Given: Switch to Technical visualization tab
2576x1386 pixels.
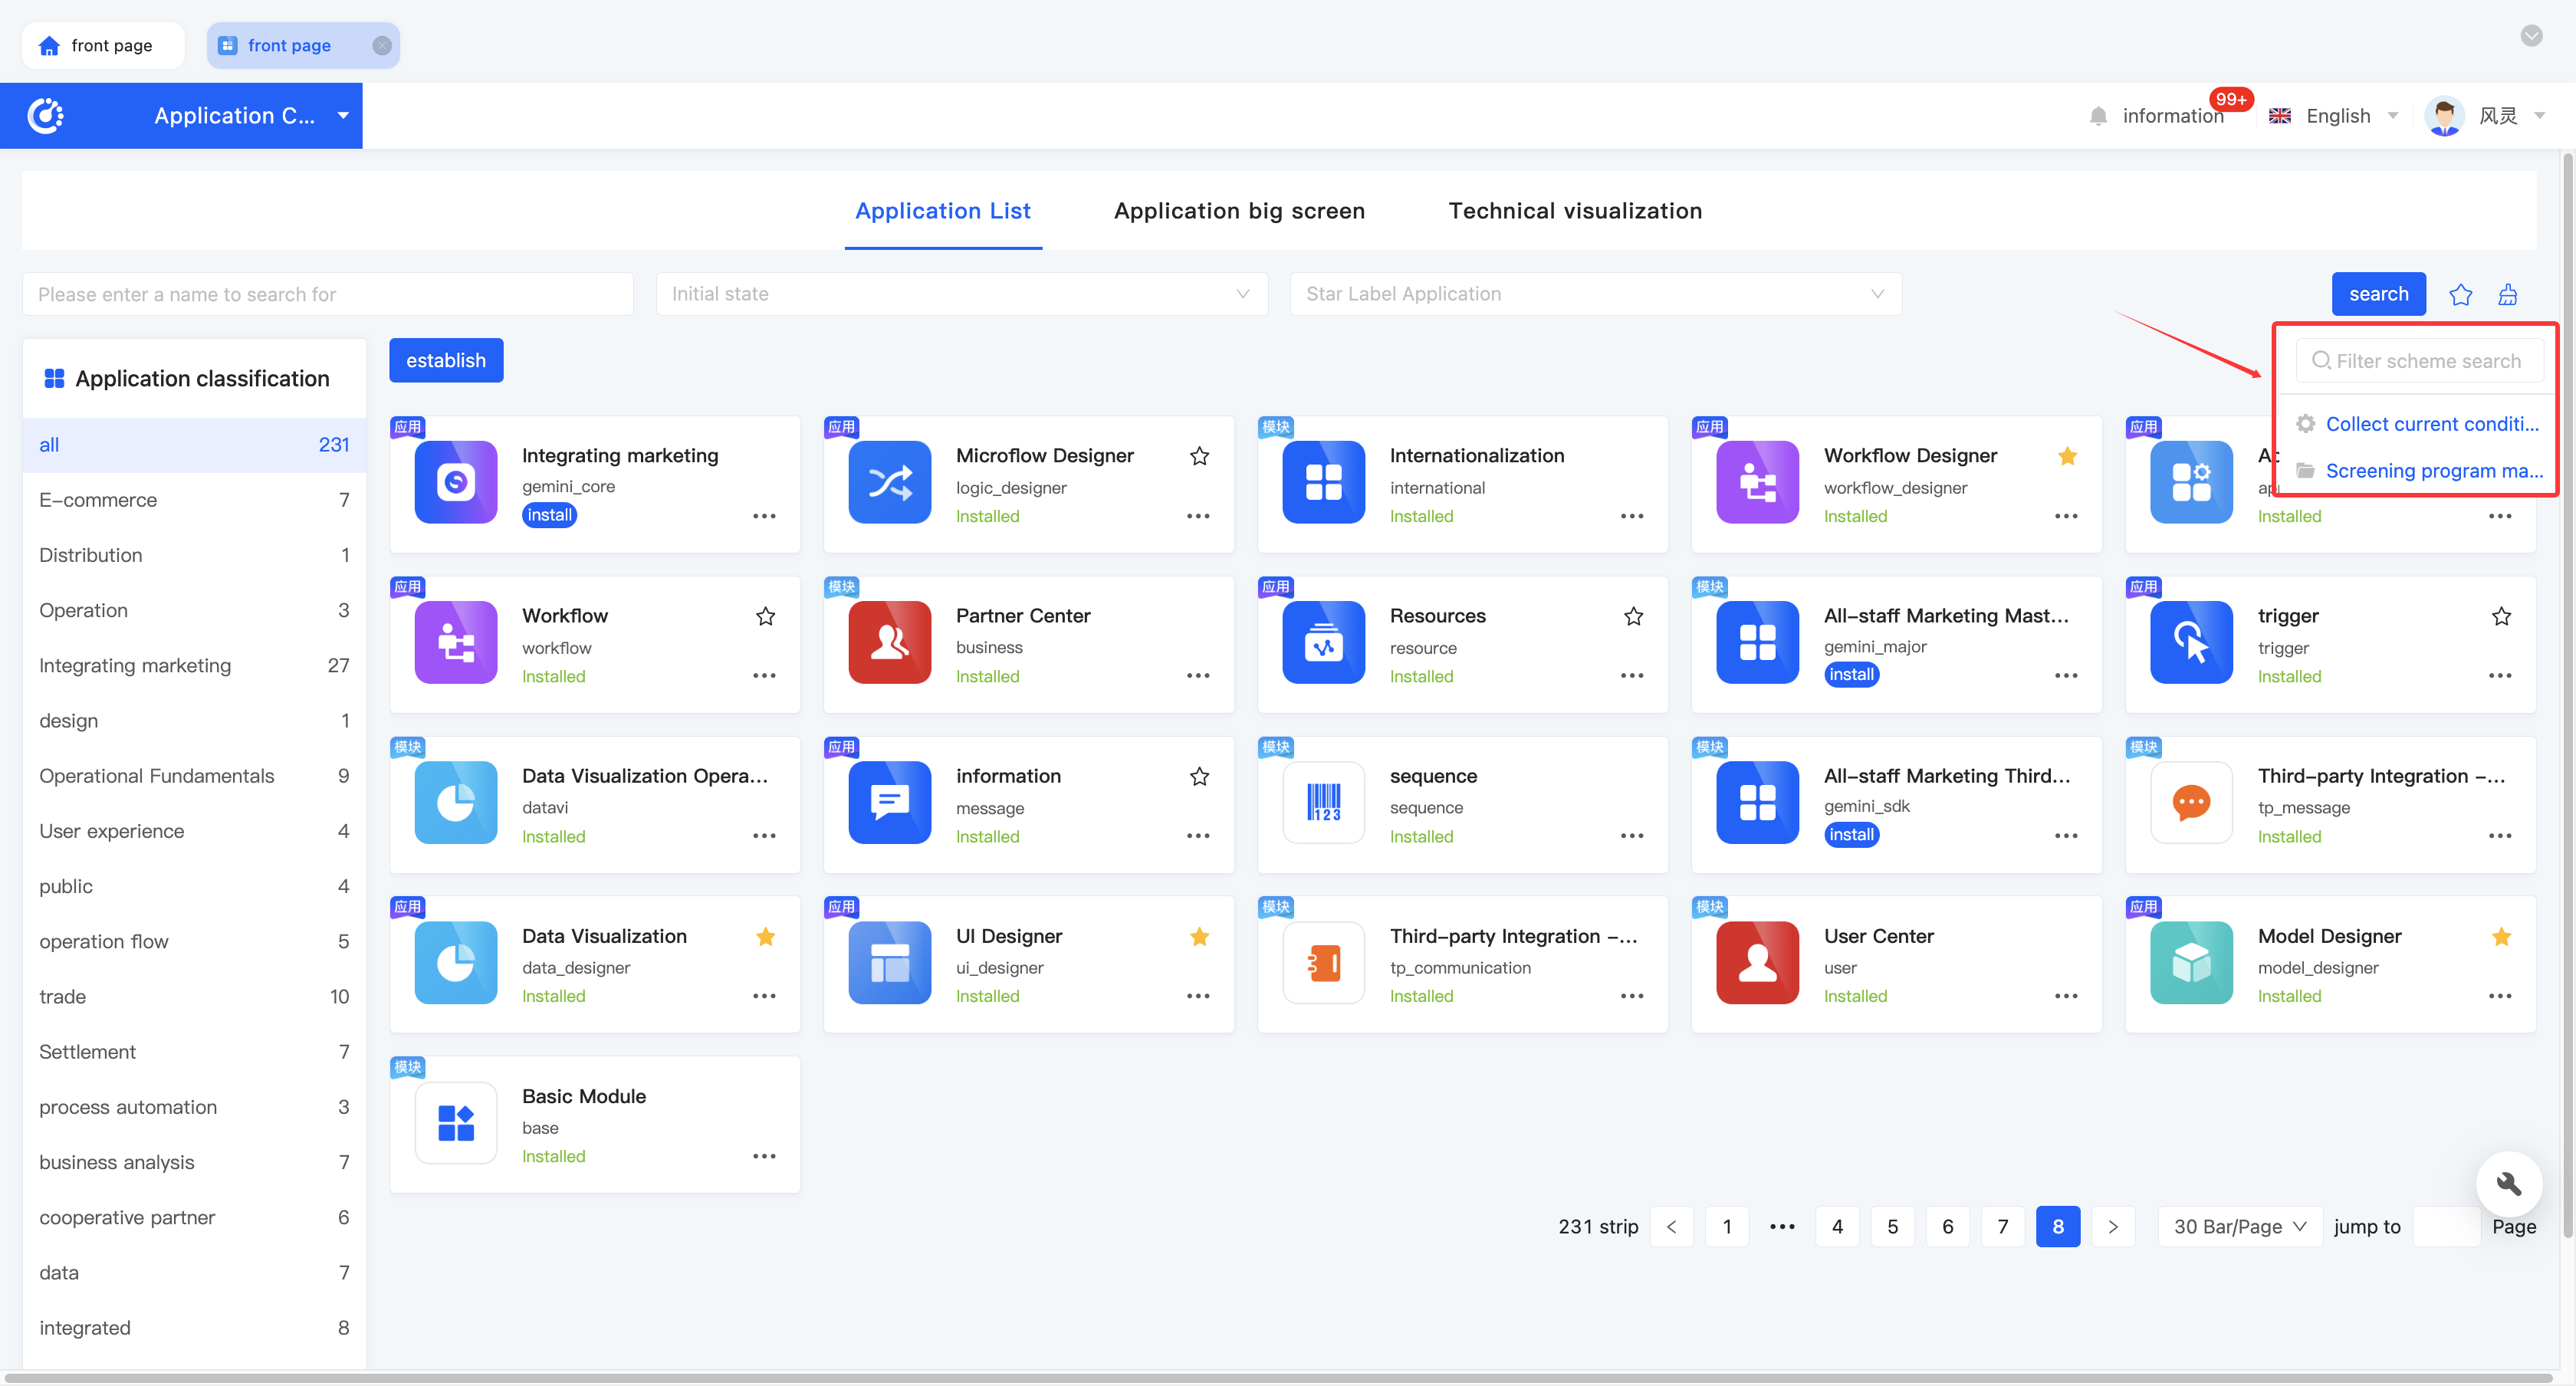Looking at the screenshot, I should point(1575,211).
